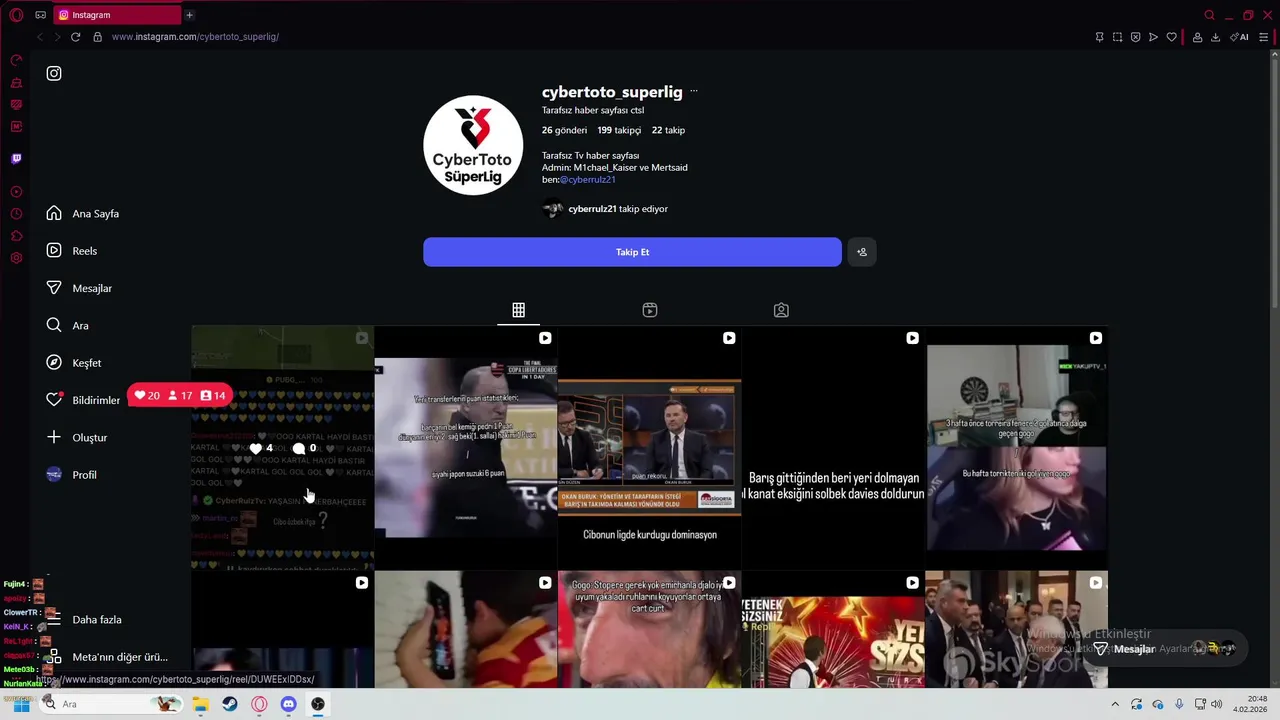Open Meta'nın diğer ürünleri menu
1280x720 pixels.
click(x=107, y=657)
